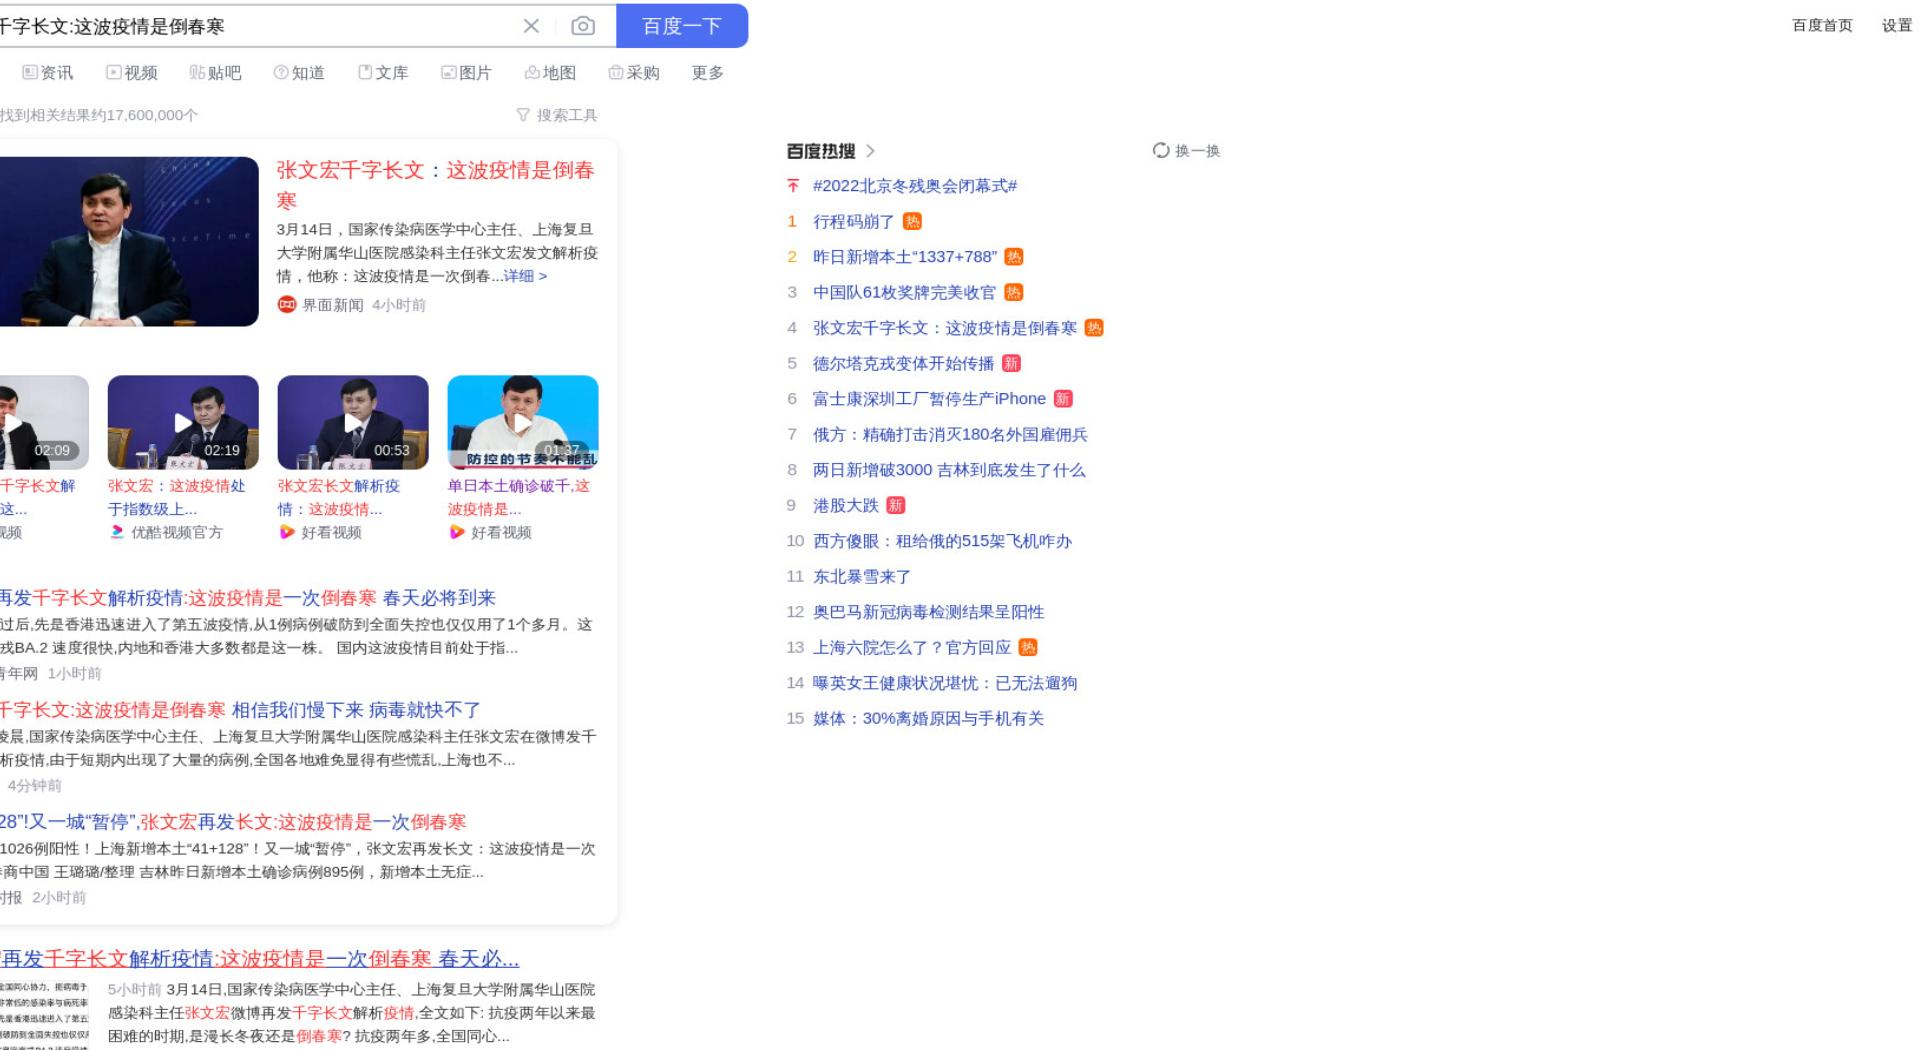Switch to the 图片 tab
Viewport: 1920px width, 1050px height.
tap(466, 72)
